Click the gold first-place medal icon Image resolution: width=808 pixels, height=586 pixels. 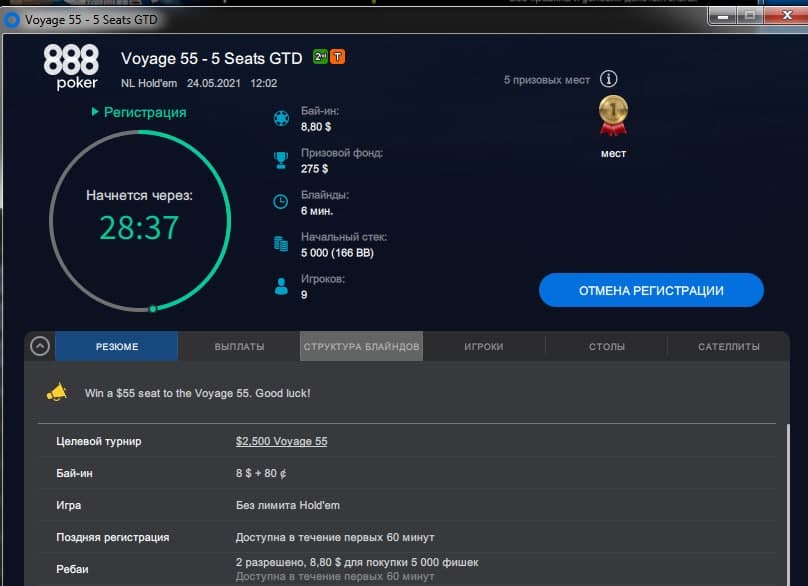(x=613, y=114)
